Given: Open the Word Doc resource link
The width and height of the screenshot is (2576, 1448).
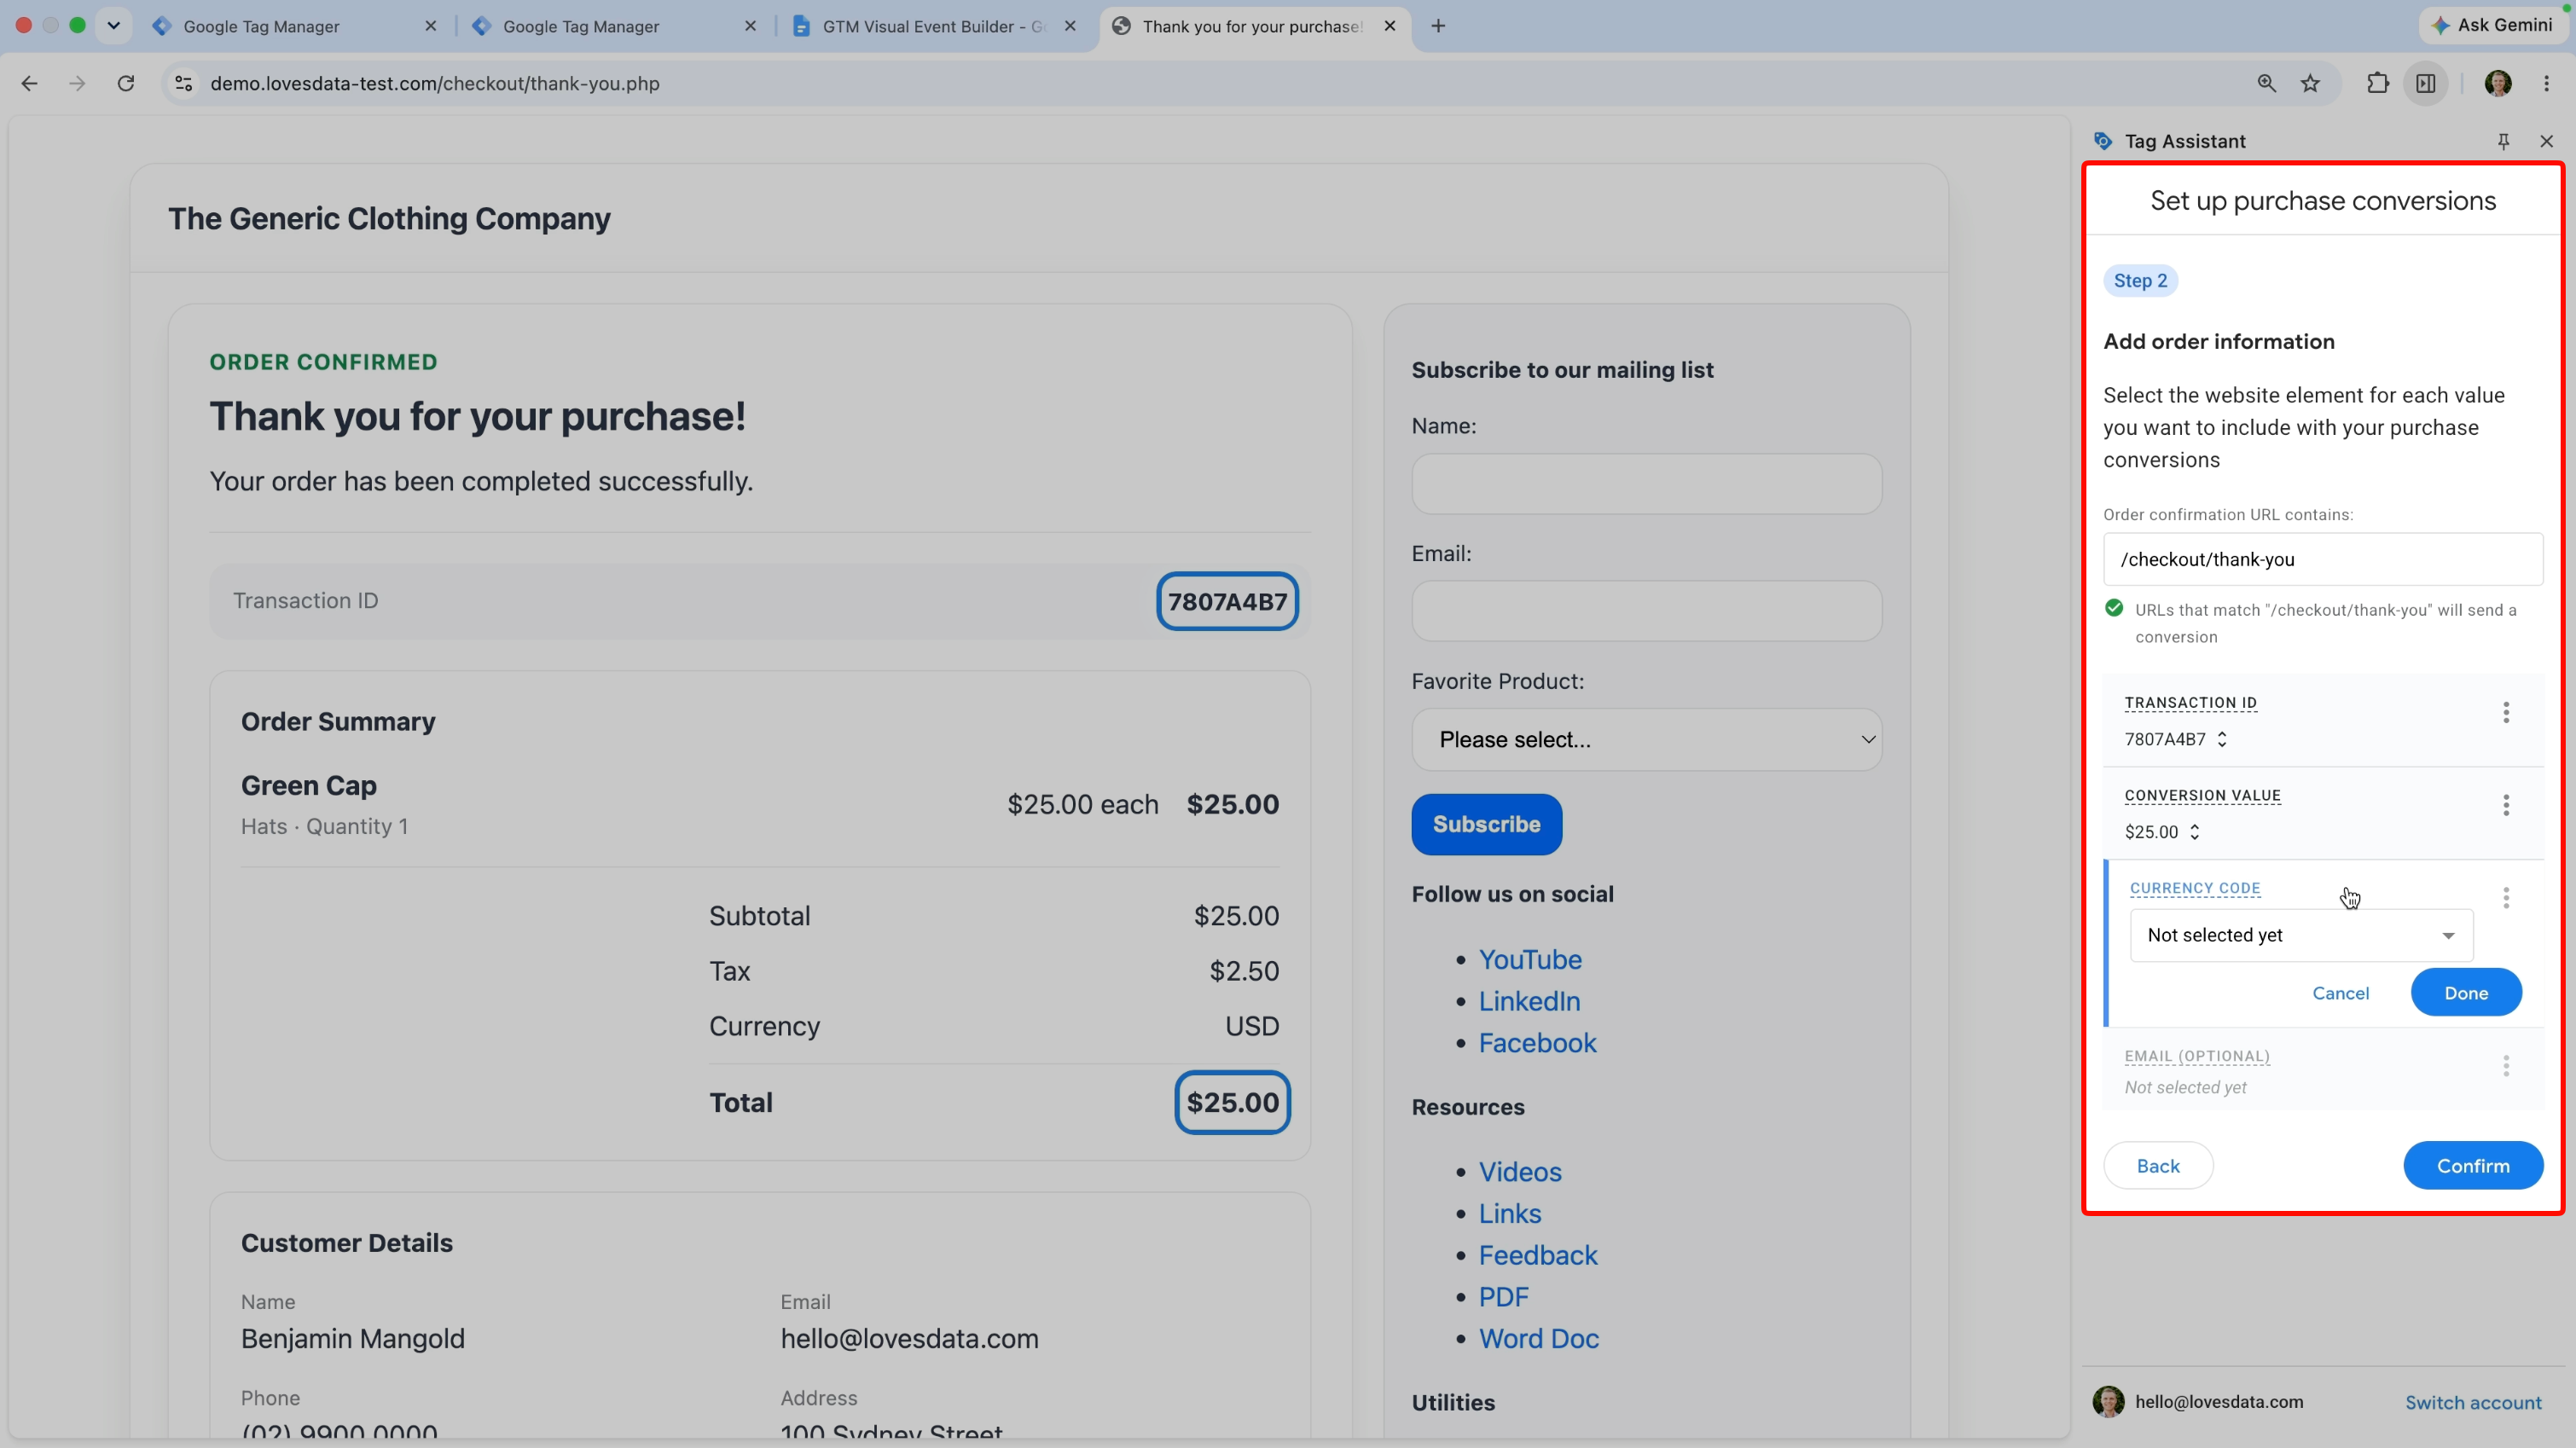Looking at the screenshot, I should pos(1538,1338).
